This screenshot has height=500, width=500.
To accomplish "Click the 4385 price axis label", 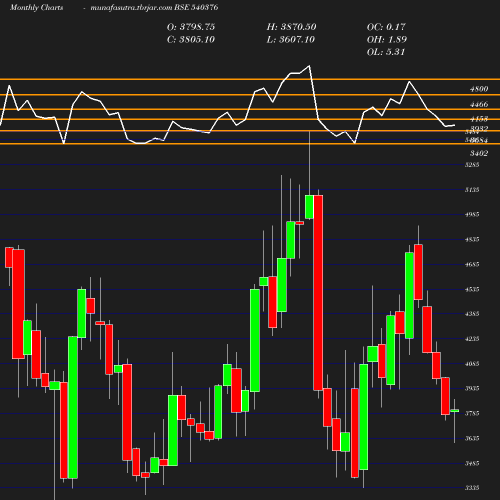I will point(472,314).
